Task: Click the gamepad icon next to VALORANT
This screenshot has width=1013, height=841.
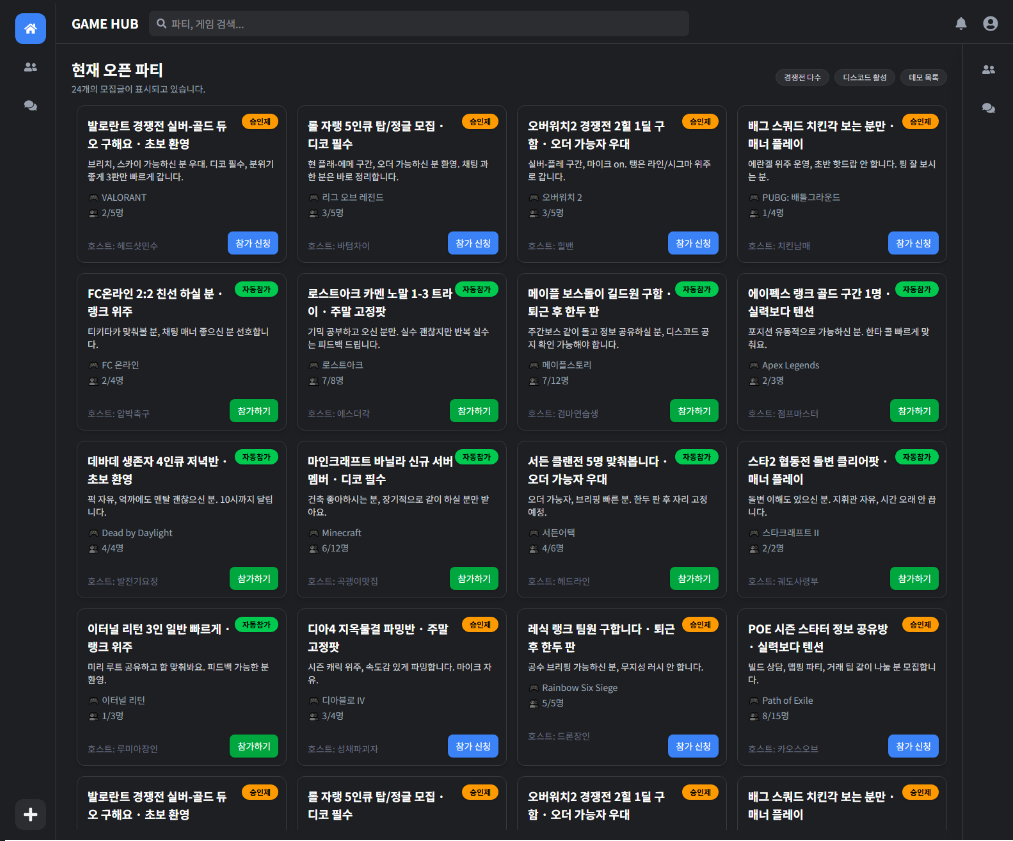Action: [x=94, y=198]
